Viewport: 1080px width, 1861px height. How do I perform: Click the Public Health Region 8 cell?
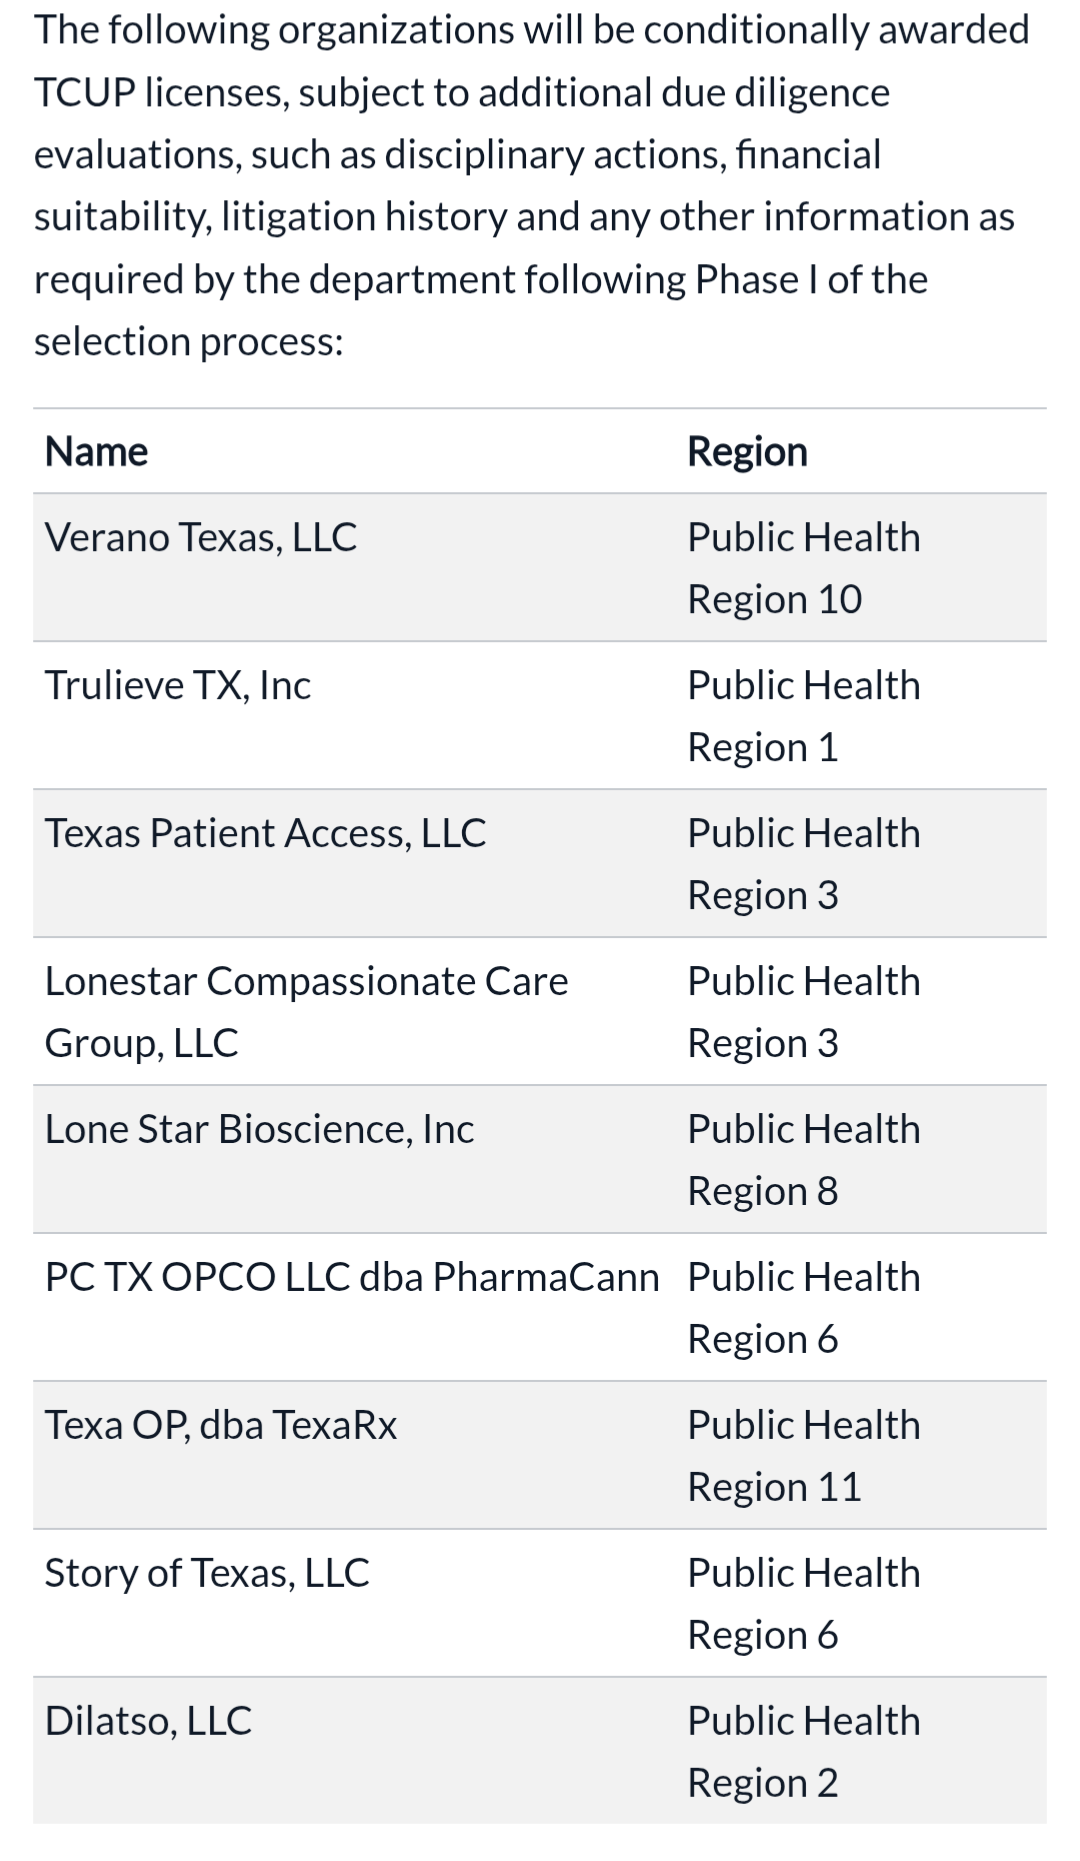pyautogui.click(x=803, y=1160)
